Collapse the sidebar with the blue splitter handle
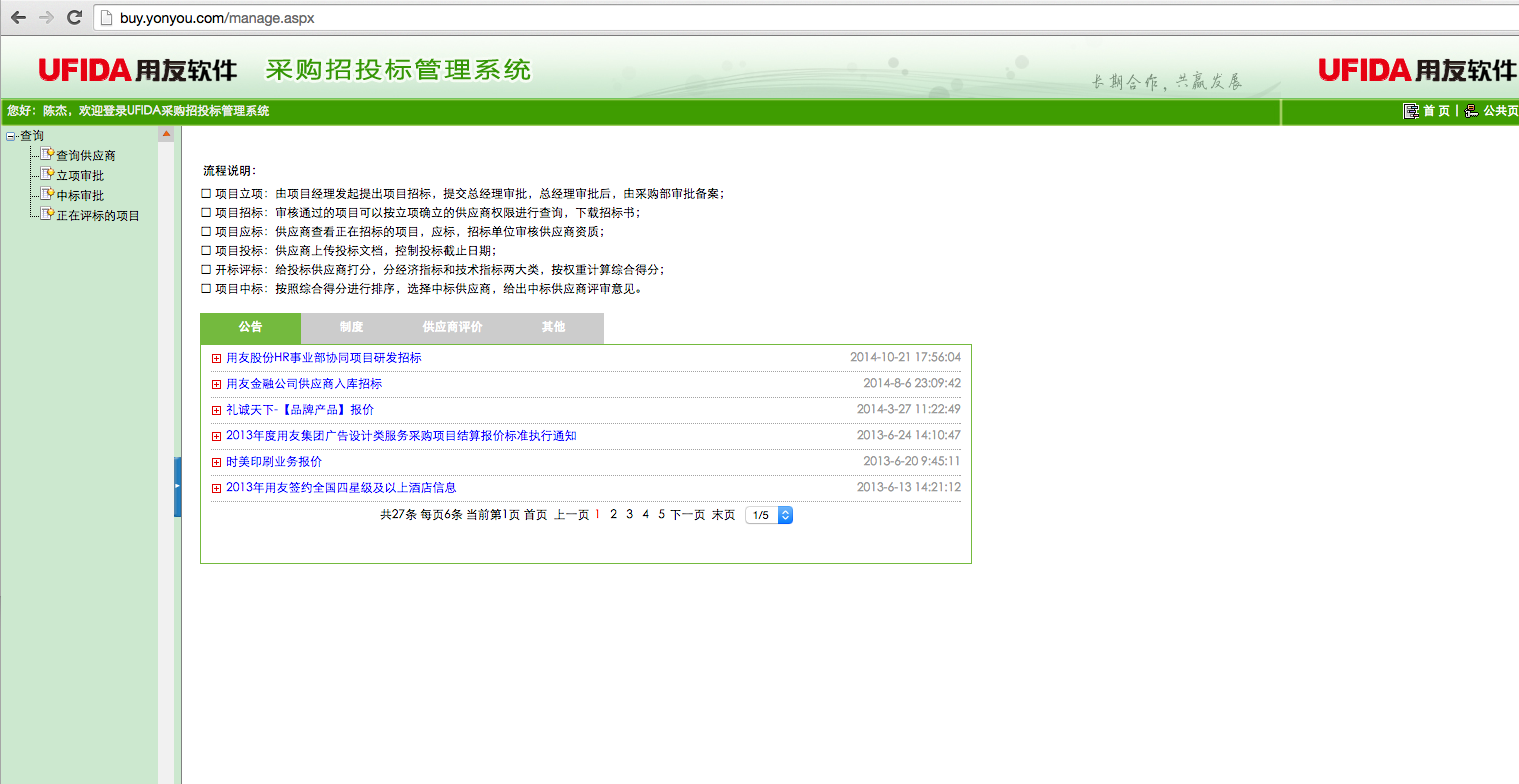This screenshot has width=1519, height=784. coord(178,486)
